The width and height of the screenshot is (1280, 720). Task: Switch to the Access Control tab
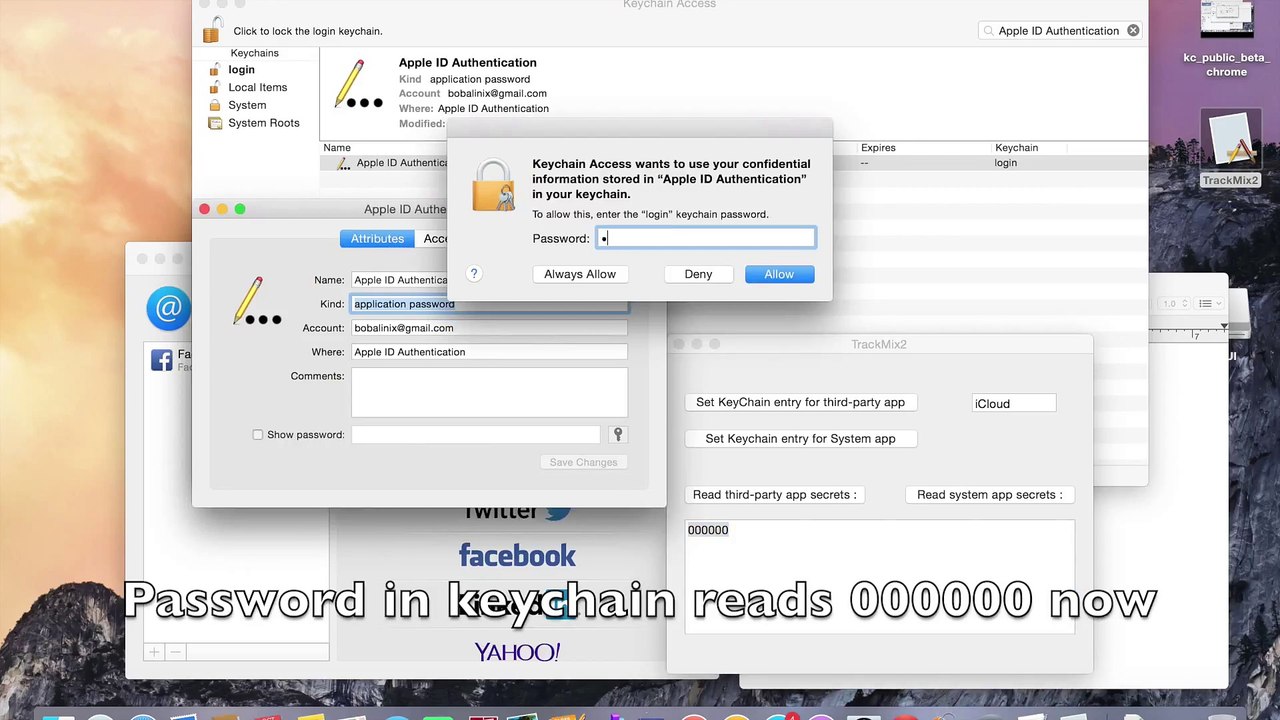[434, 239]
